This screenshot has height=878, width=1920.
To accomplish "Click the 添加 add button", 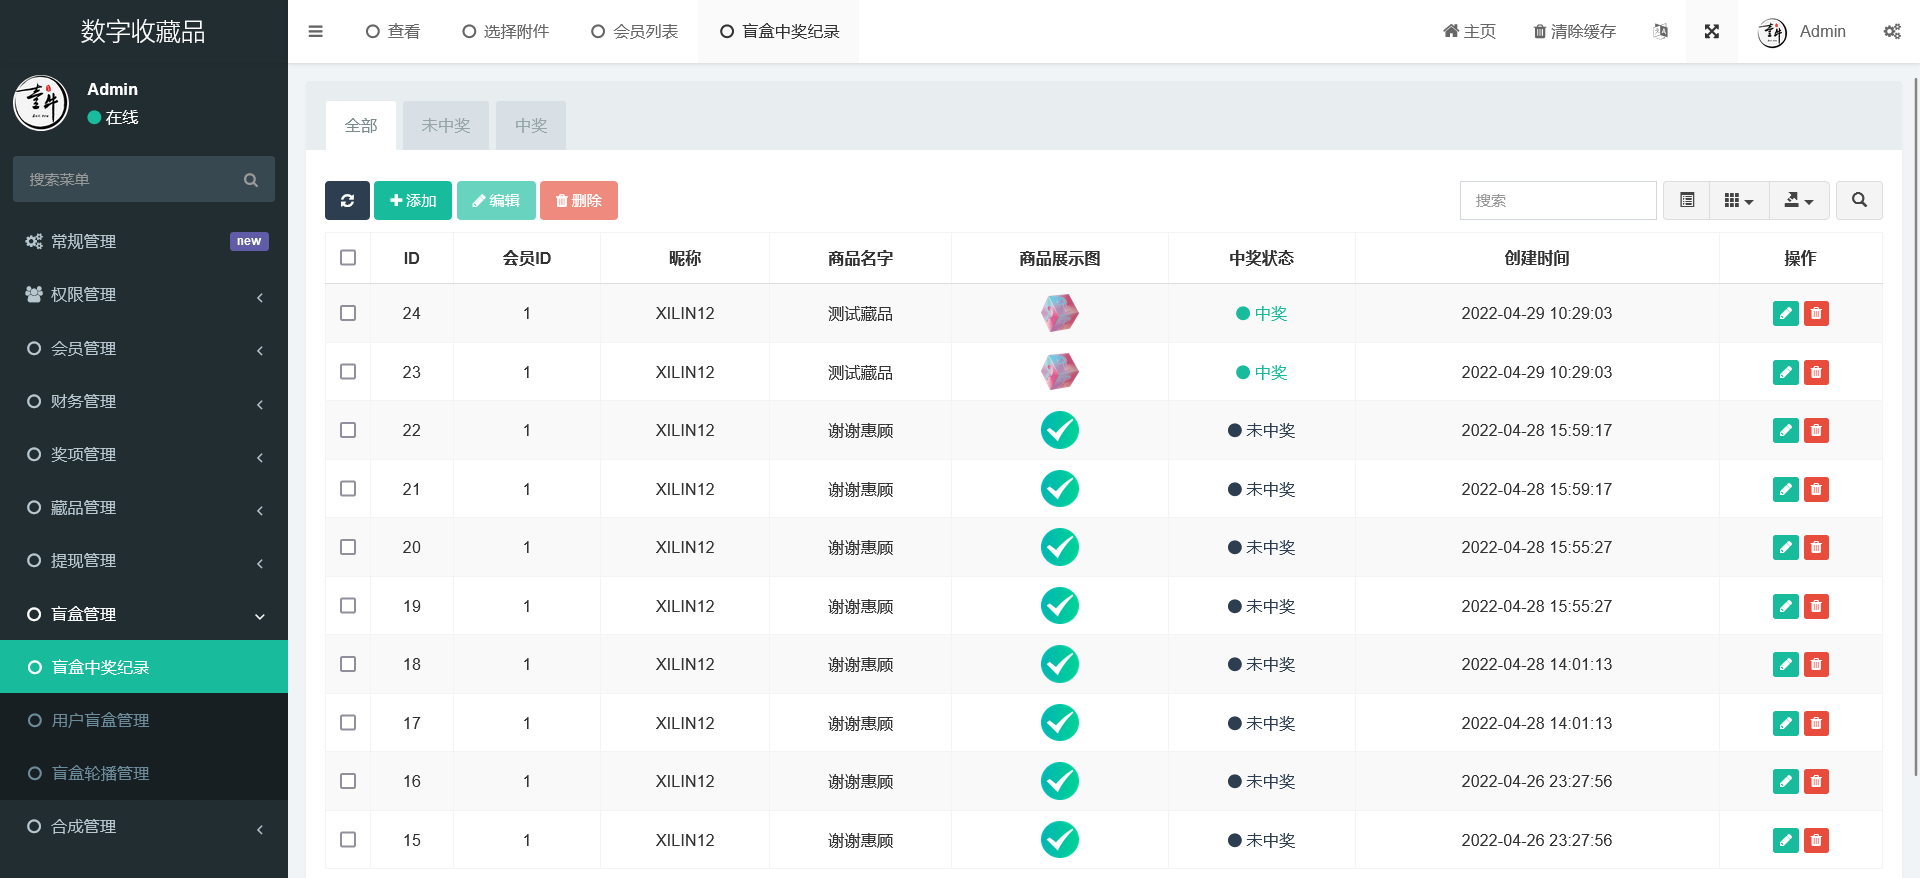I will (x=413, y=201).
